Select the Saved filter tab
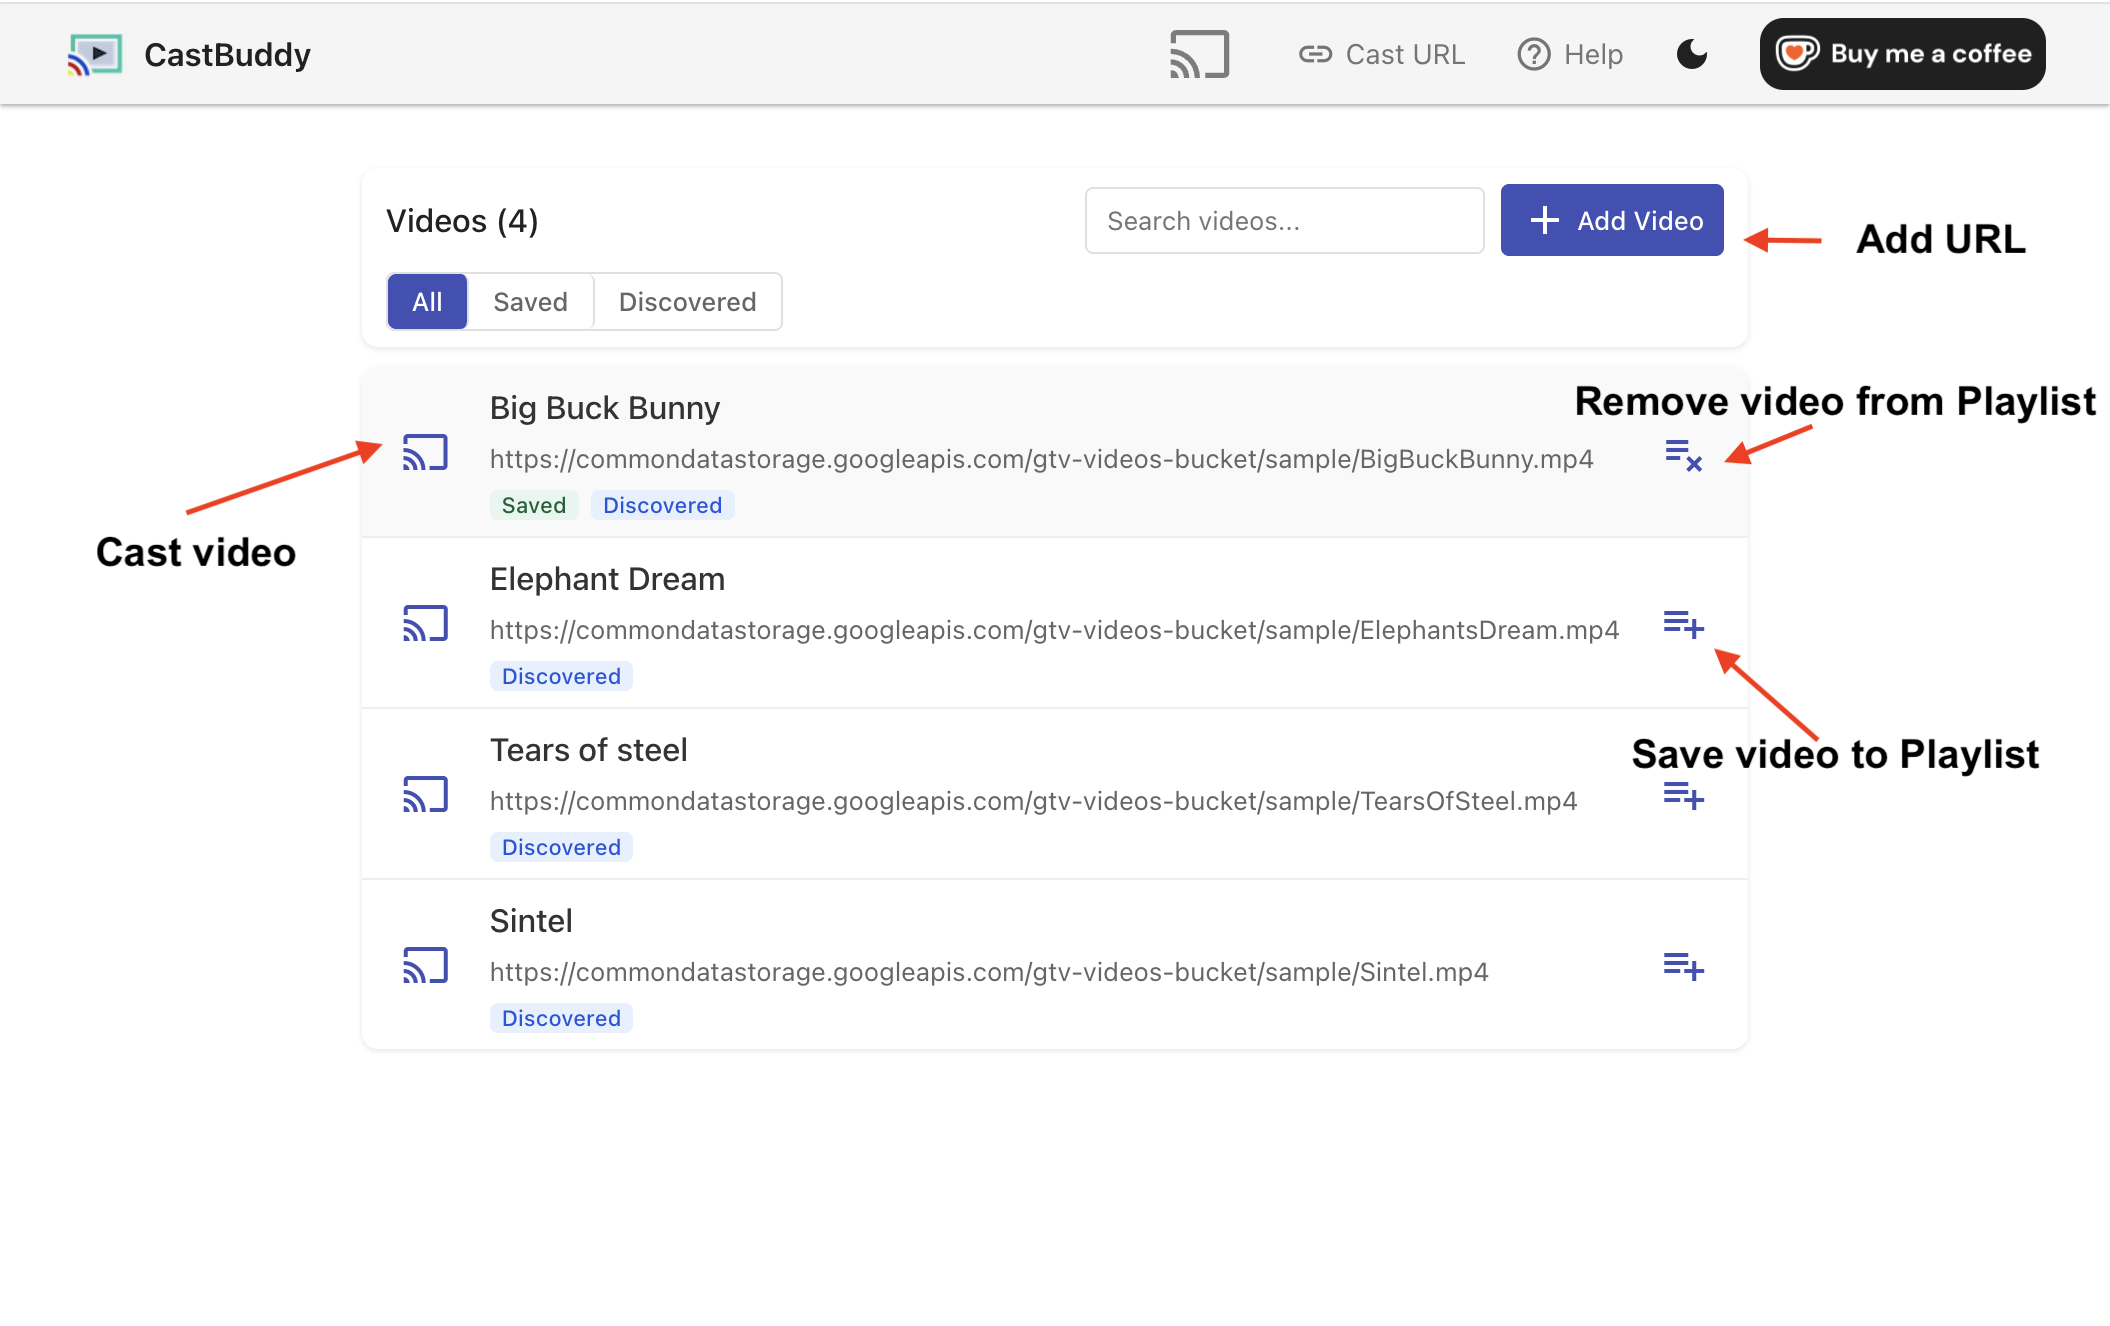The height and width of the screenshot is (1326, 2110). (530, 302)
